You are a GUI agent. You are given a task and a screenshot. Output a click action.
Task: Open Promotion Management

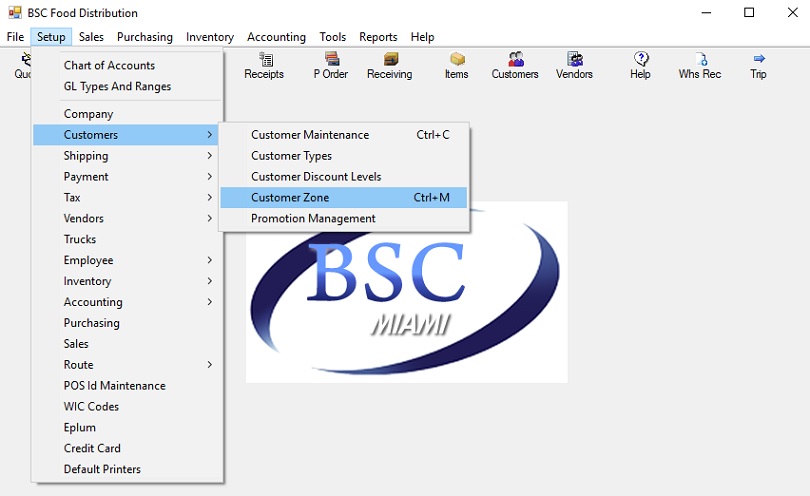pos(344,219)
